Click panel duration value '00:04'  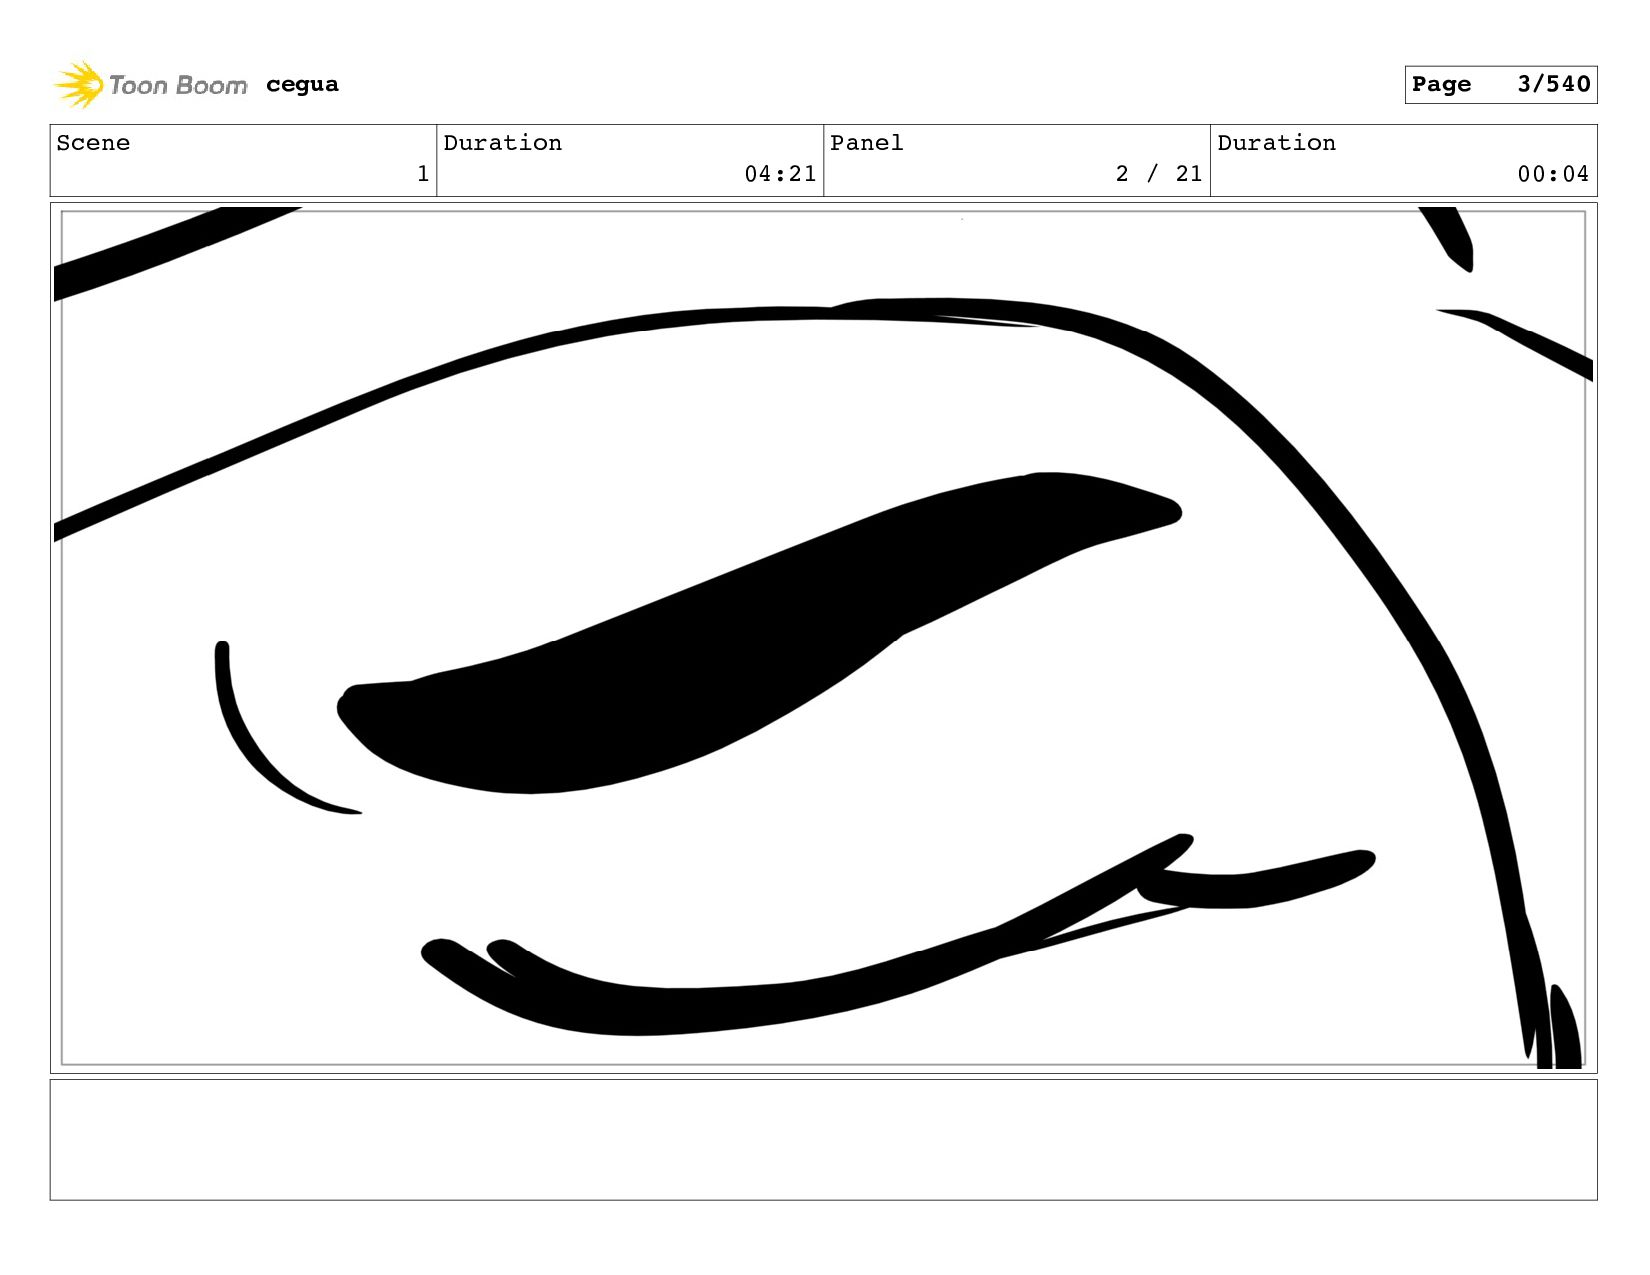click(x=1553, y=174)
